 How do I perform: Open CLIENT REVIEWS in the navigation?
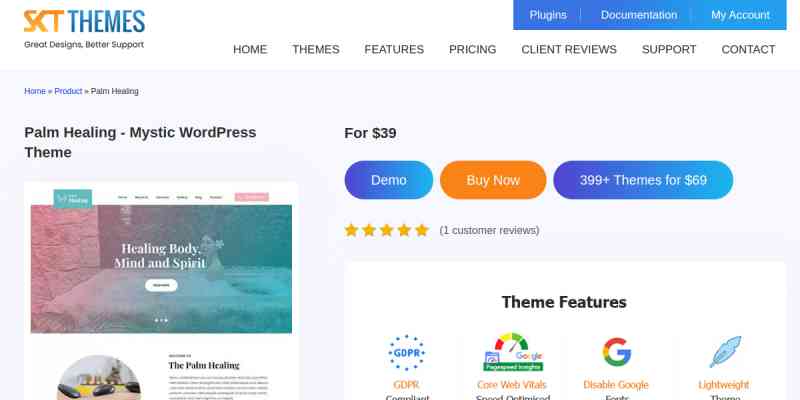click(569, 49)
